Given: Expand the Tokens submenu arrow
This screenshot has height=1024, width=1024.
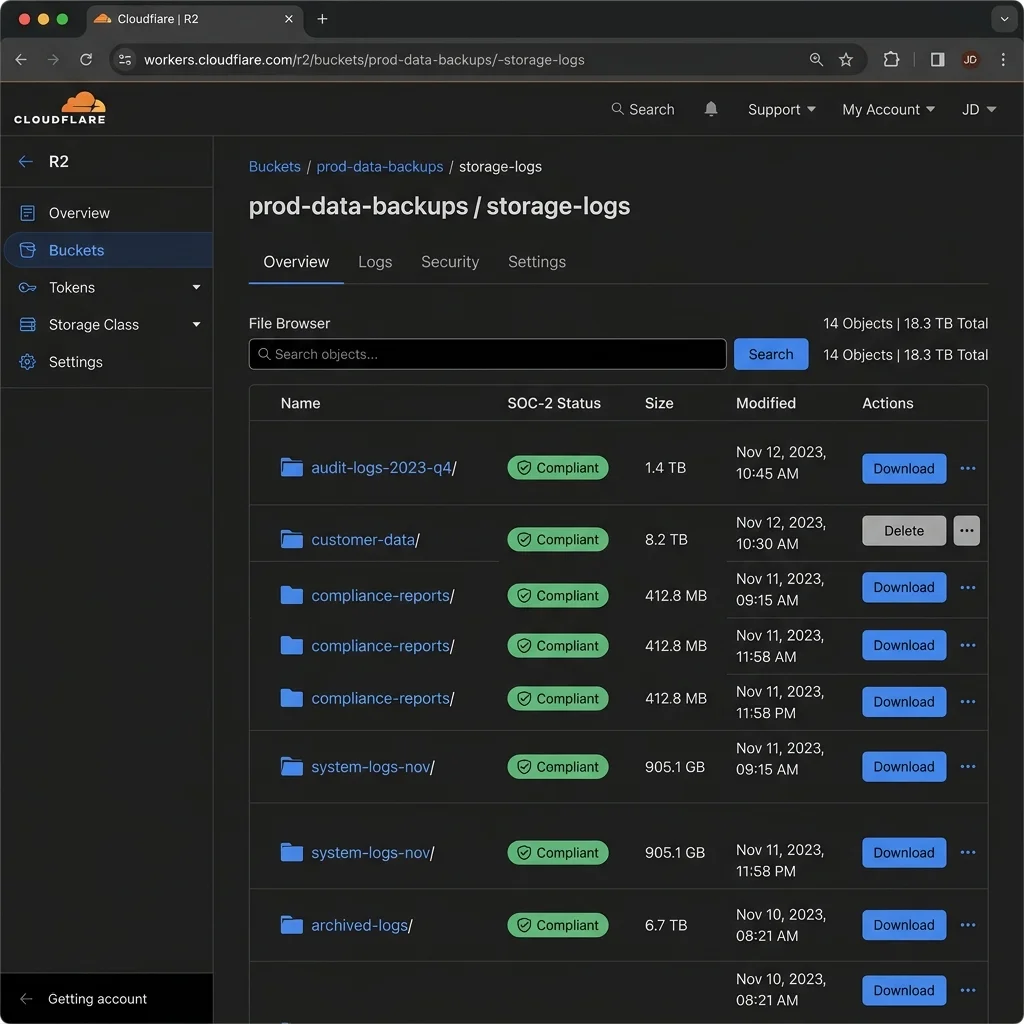Looking at the screenshot, I should click(x=196, y=287).
